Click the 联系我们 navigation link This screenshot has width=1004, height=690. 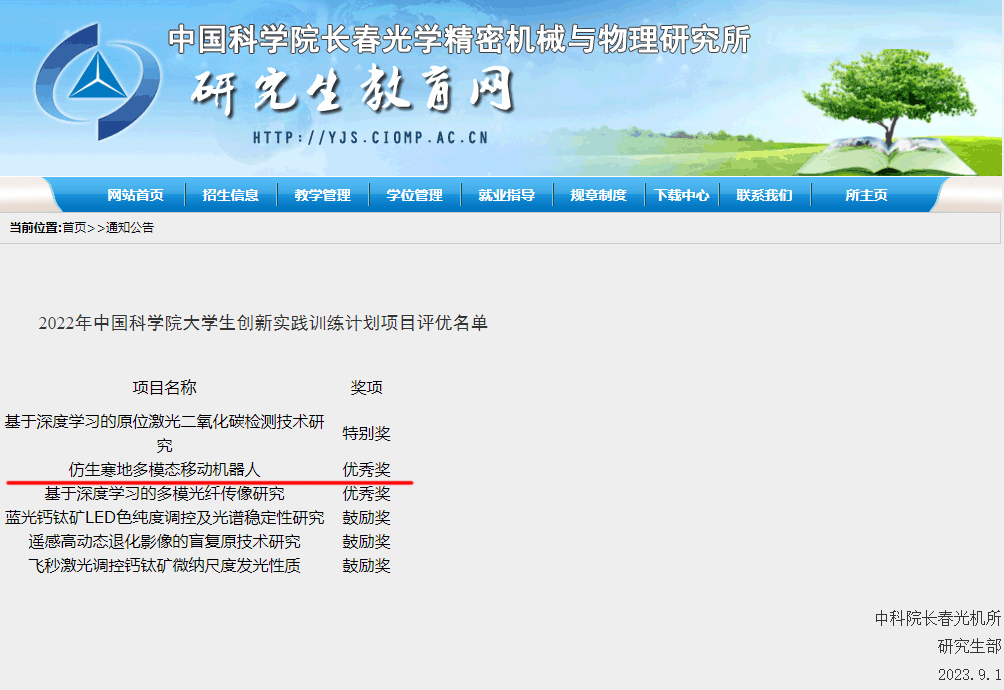pyautogui.click(x=764, y=195)
